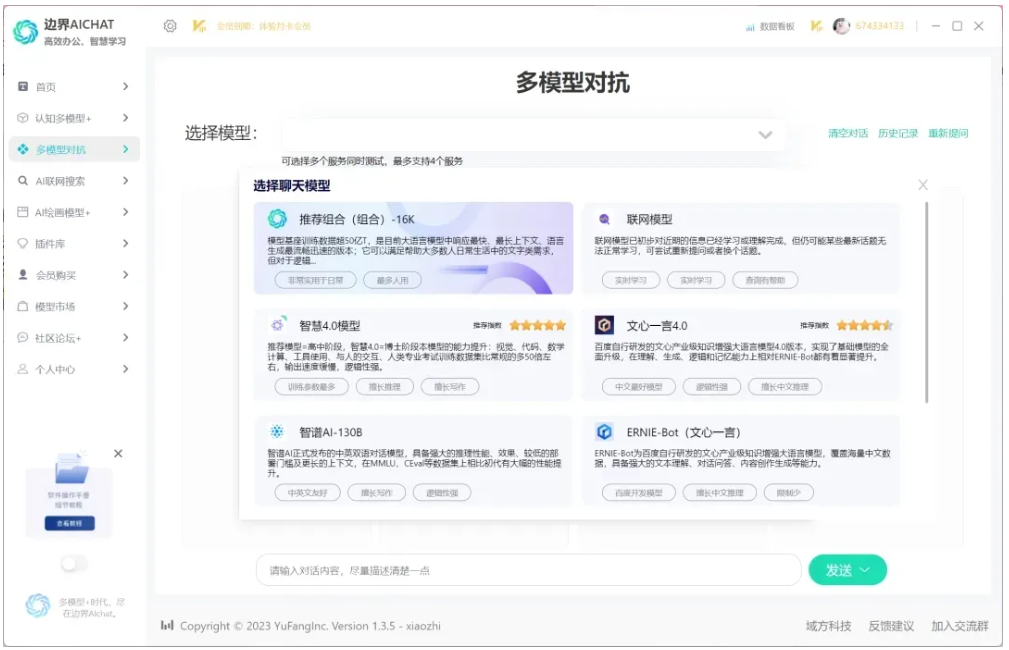Click the model list vertical scrollbar
Image resolution: width=1009 pixels, height=650 pixels.
(926, 300)
